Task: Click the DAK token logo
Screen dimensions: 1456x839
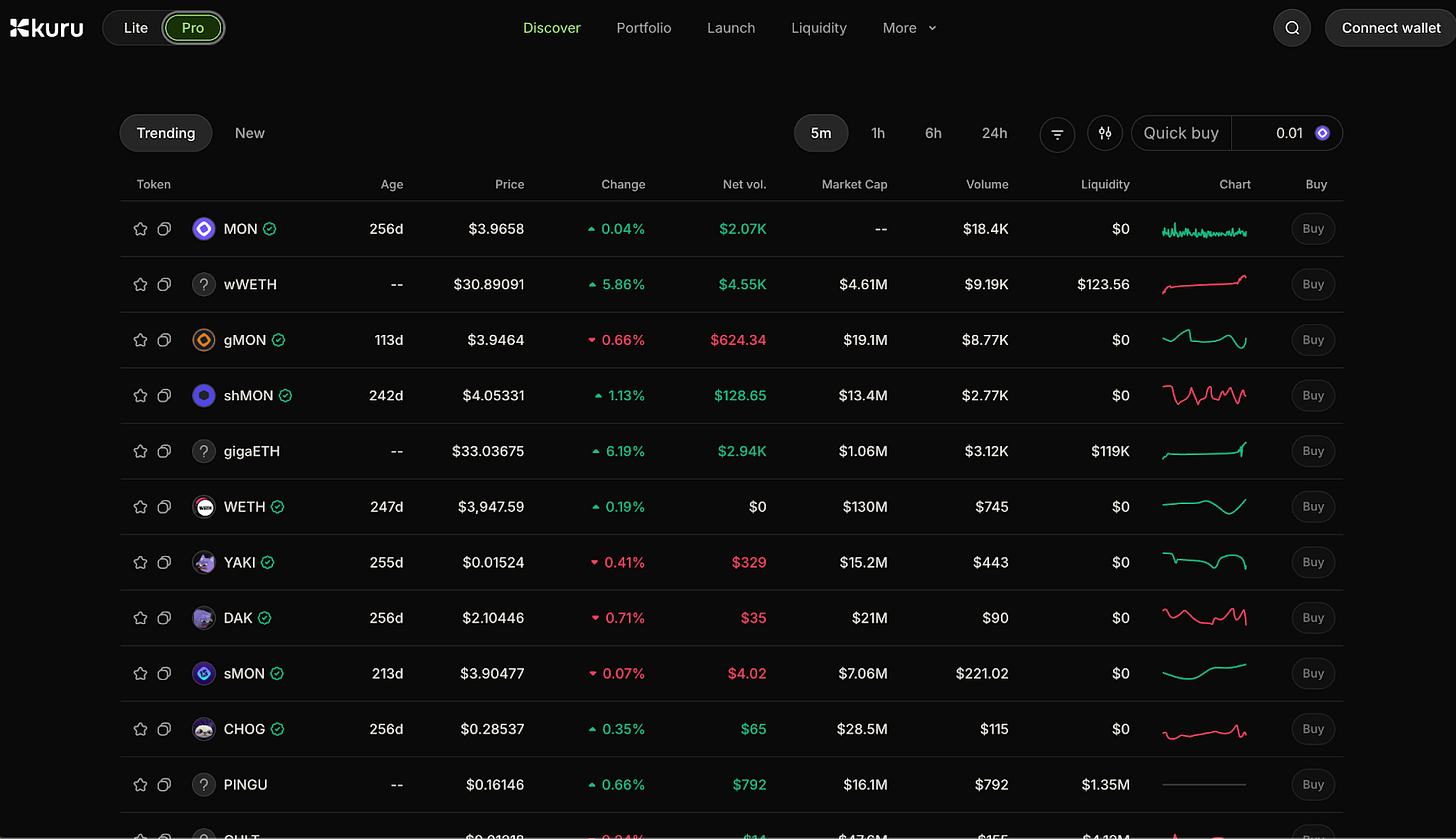Action: (x=204, y=618)
